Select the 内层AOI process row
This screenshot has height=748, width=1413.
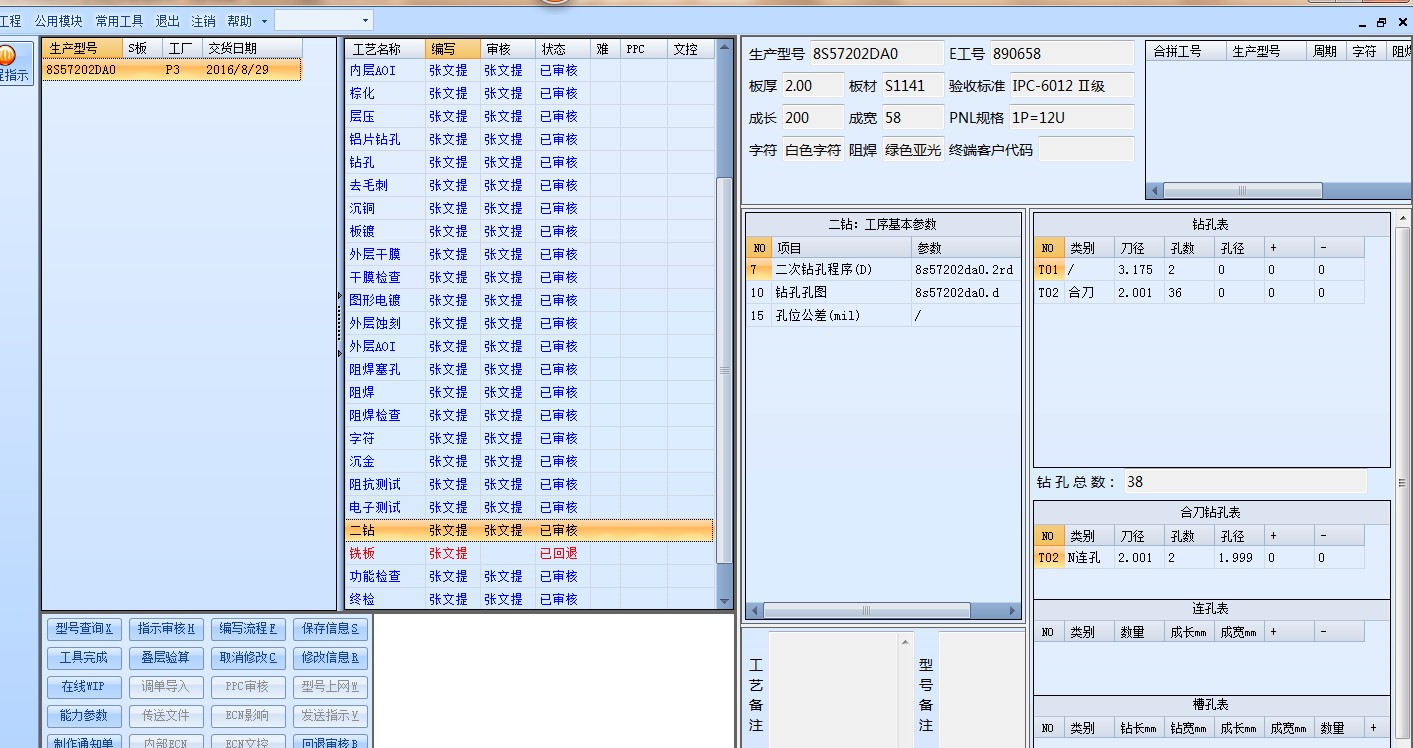point(531,70)
